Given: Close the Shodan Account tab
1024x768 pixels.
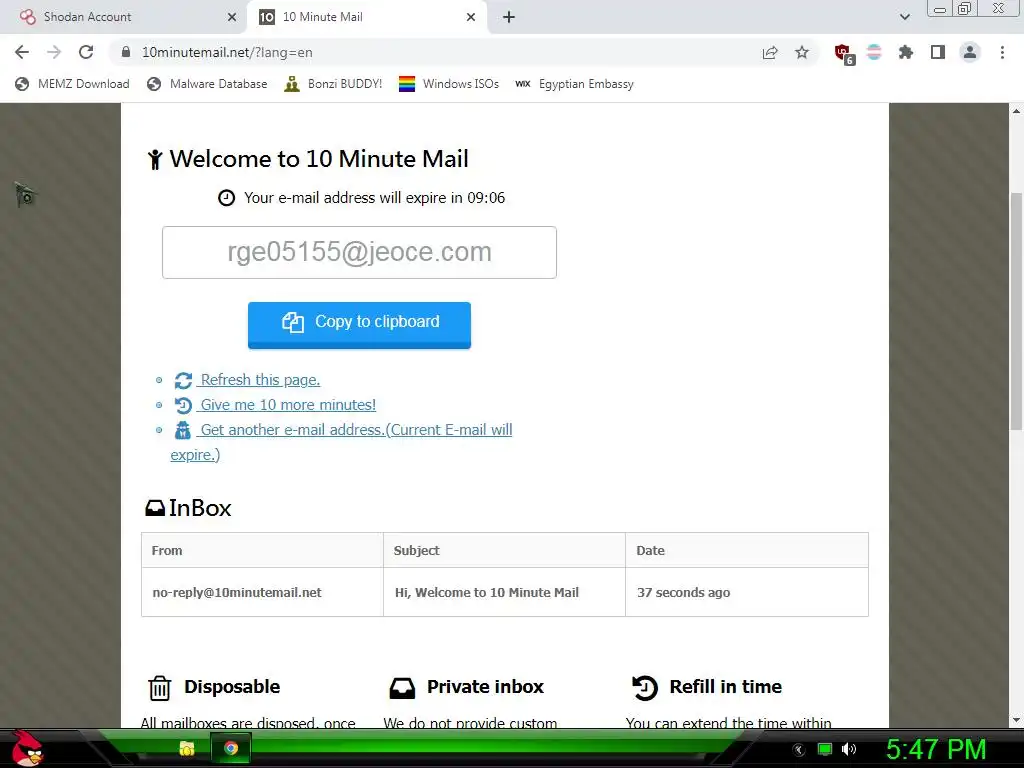Looking at the screenshot, I should [232, 17].
